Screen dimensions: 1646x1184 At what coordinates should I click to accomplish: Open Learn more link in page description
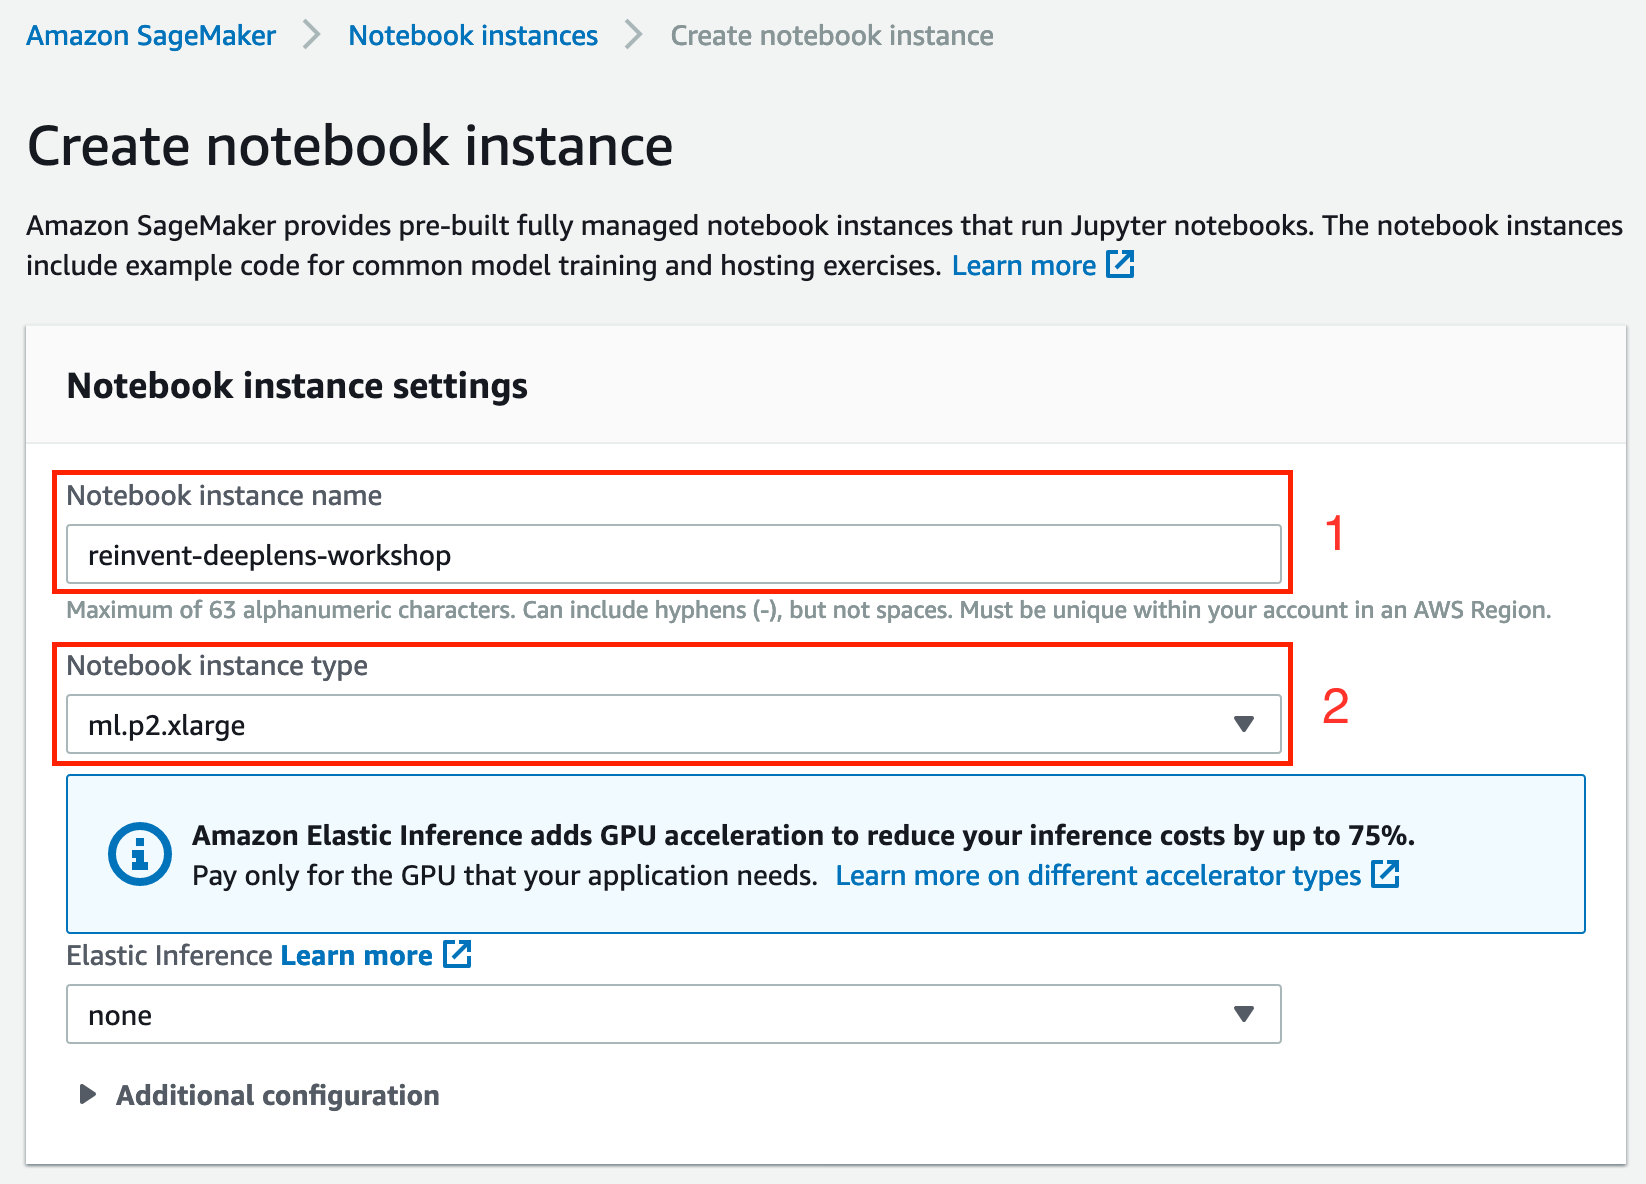(1024, 265)
